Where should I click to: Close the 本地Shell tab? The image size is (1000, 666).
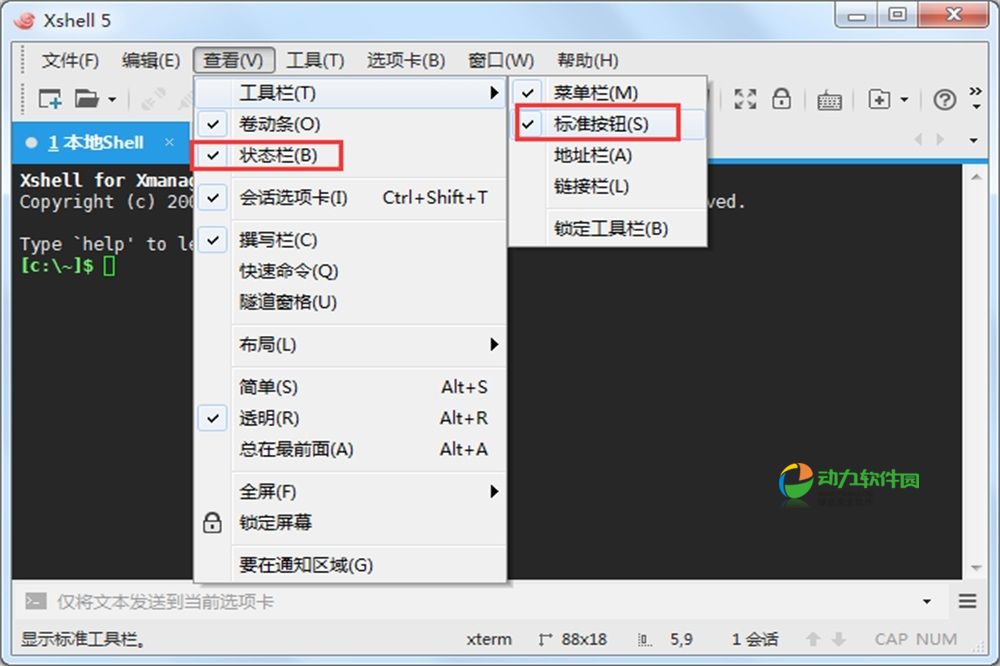[169, 142]
